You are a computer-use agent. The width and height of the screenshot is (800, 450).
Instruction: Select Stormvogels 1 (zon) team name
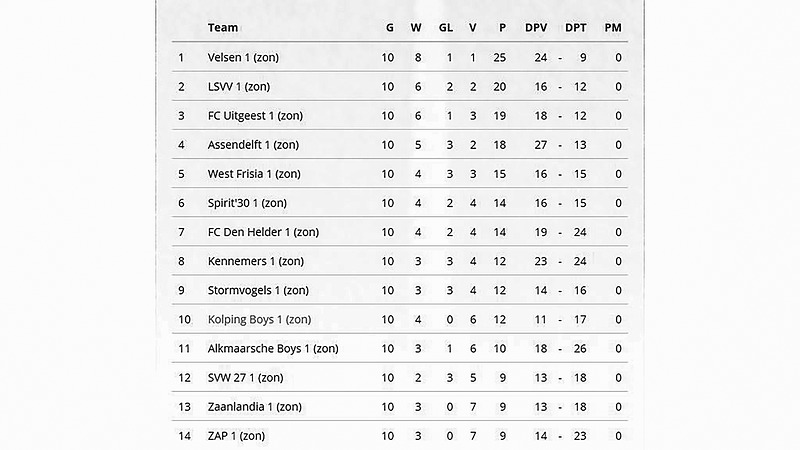pos(258,290)
